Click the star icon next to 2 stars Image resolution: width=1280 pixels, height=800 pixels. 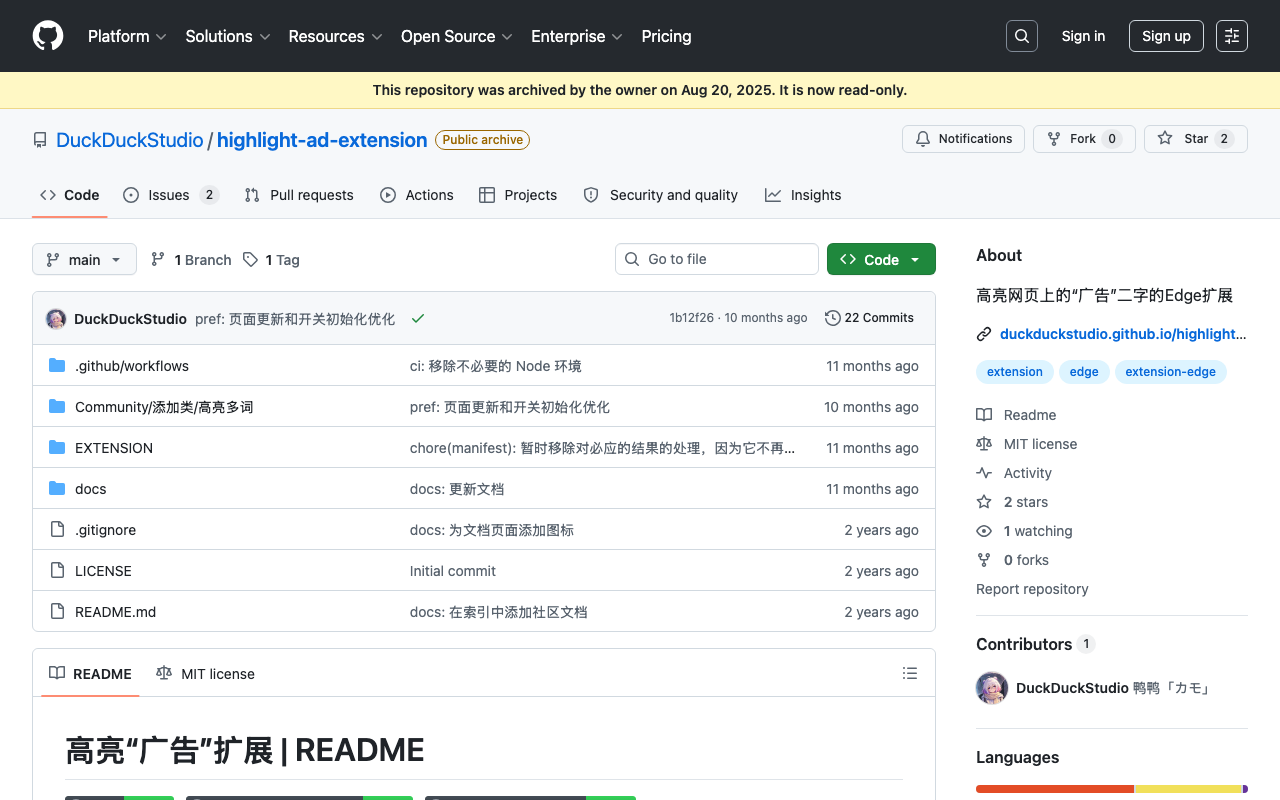tap(984, 502)
